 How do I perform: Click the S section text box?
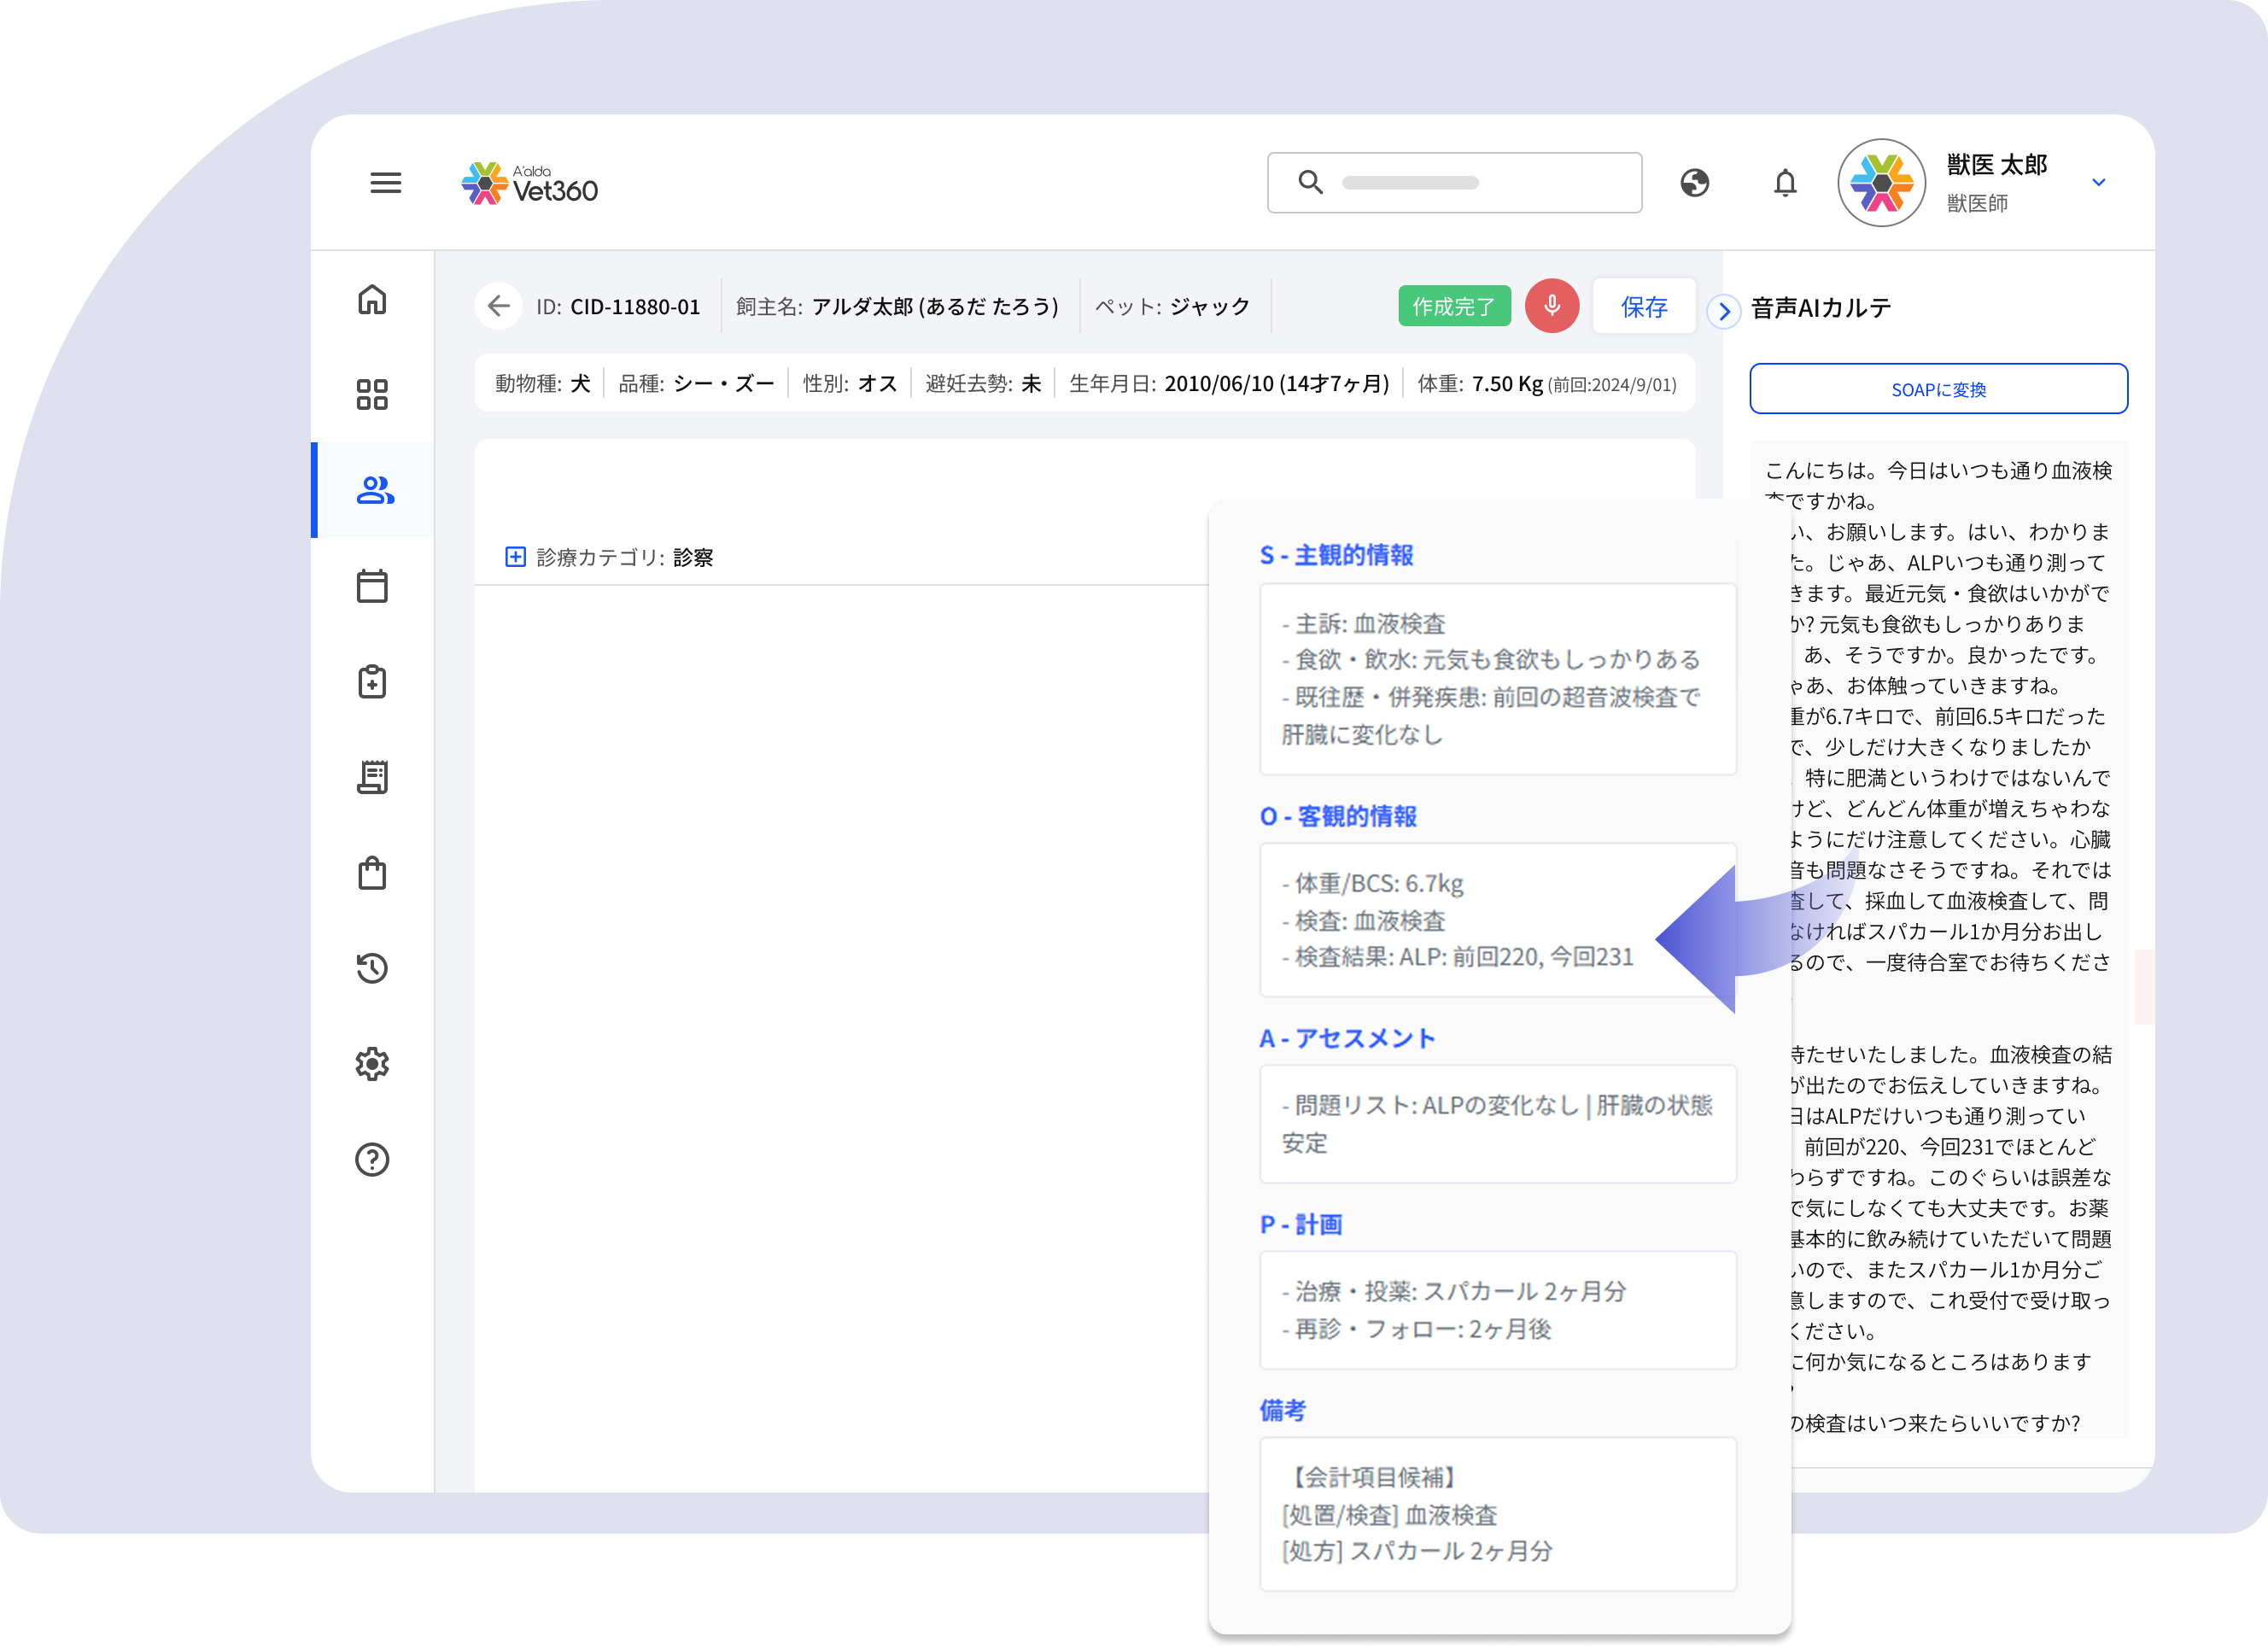pyautogui.click(x=1497, y=679)
